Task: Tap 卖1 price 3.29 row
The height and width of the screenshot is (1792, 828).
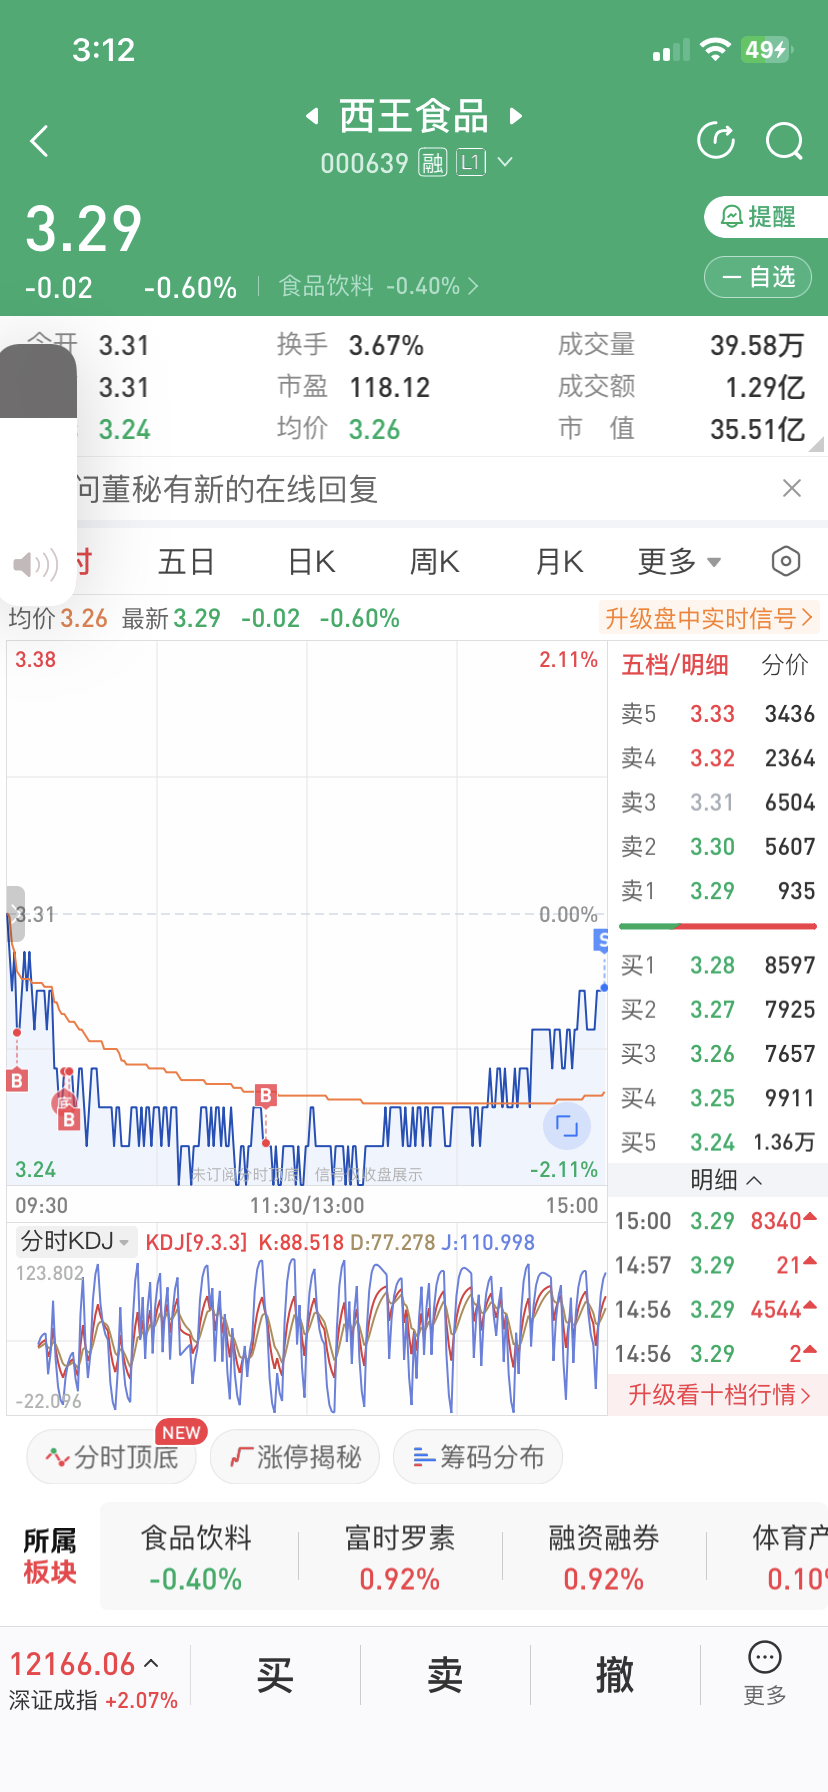Action: click(x=718, y=891)
